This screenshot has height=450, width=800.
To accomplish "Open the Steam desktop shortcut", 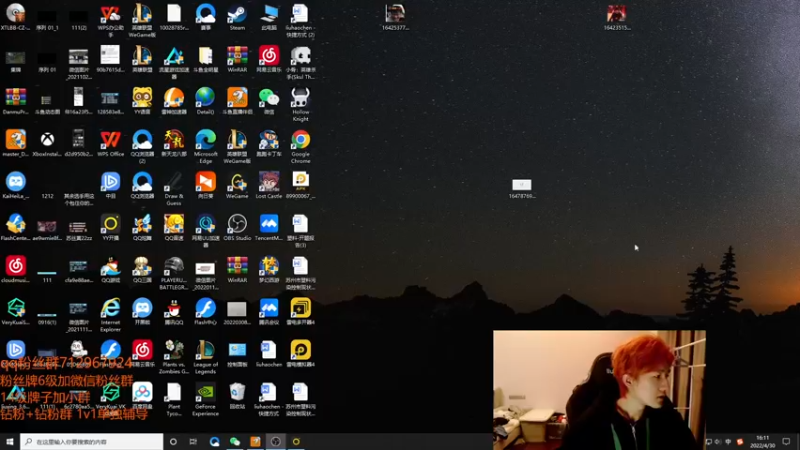I will pyautogui.click(x=237, y=14).
